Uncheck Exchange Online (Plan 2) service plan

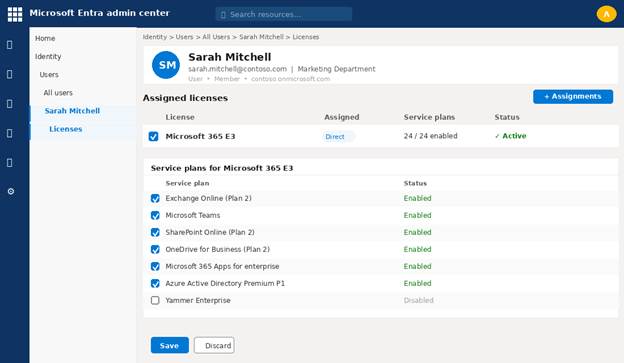click(155, 198)
